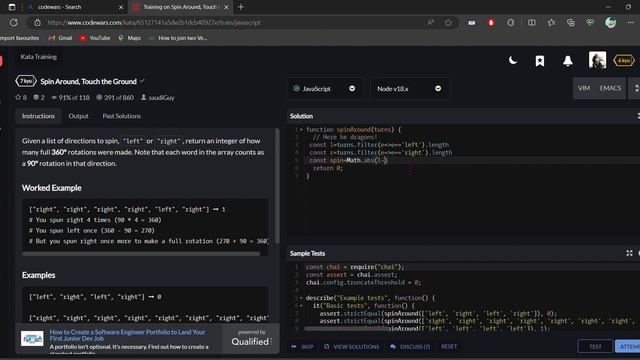Switch to the Past Solutions tab
The height and width of the screenshot is (360, 640).
pyautogui.click(x=121, y=116)
